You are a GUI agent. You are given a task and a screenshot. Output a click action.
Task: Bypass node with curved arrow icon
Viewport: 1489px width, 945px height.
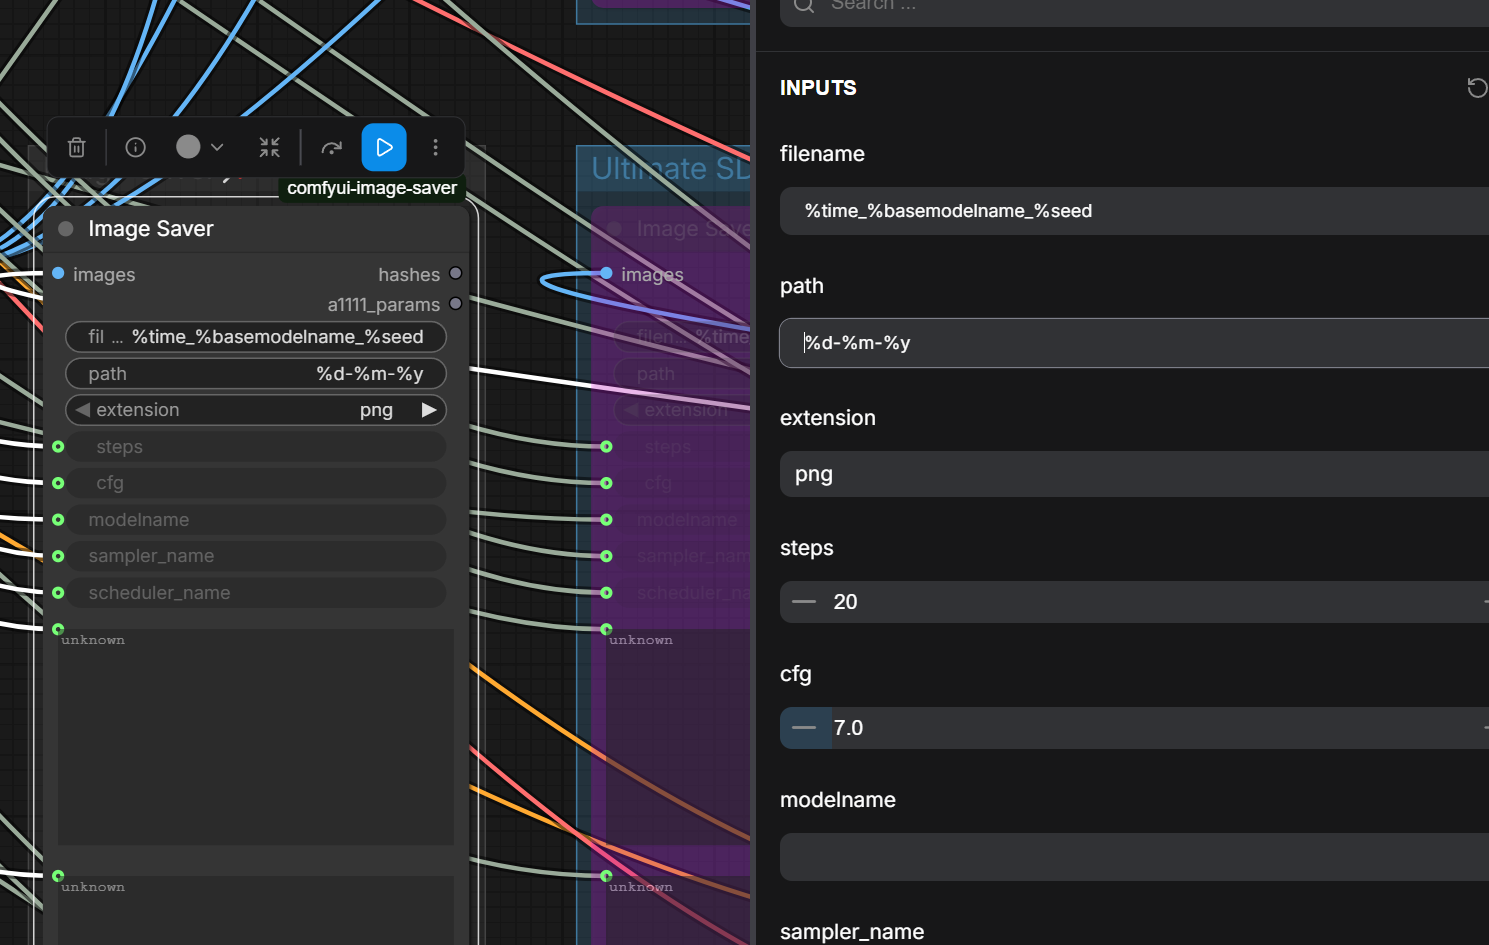point(332,148)
